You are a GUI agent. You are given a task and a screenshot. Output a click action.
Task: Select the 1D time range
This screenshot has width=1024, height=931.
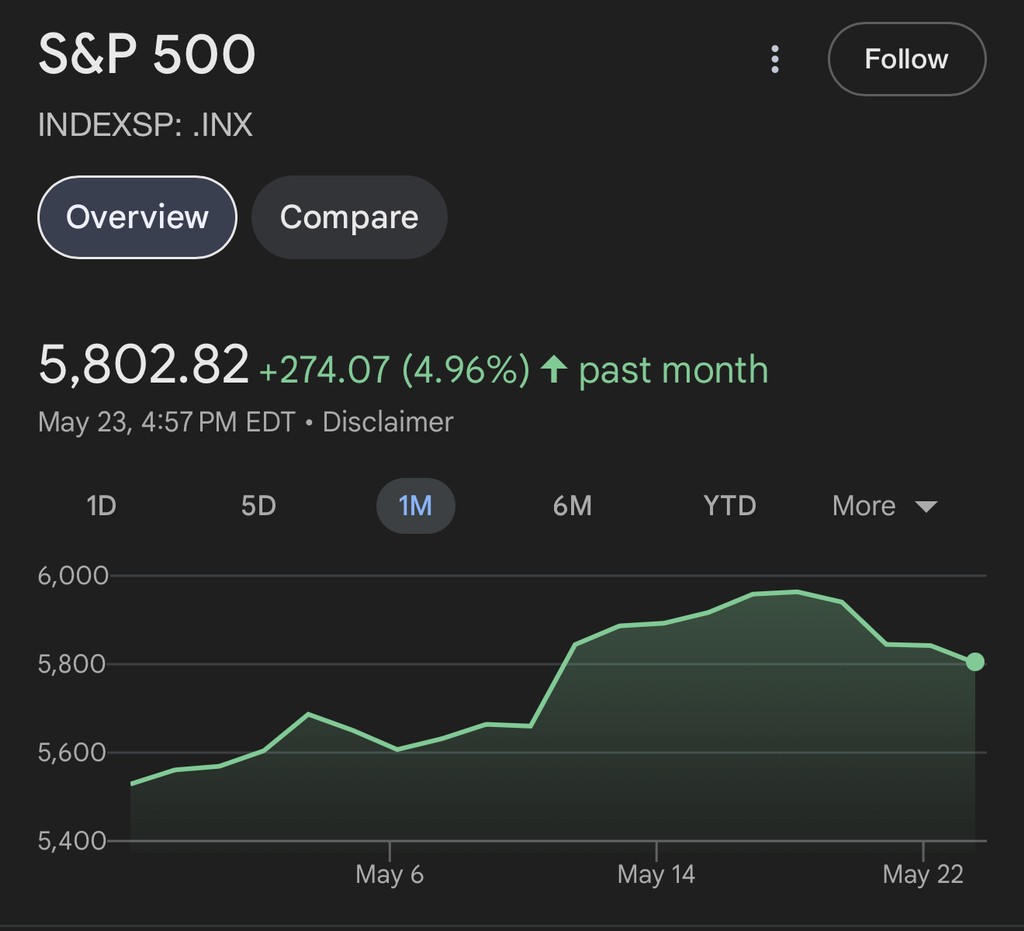(x=101, y=506)
